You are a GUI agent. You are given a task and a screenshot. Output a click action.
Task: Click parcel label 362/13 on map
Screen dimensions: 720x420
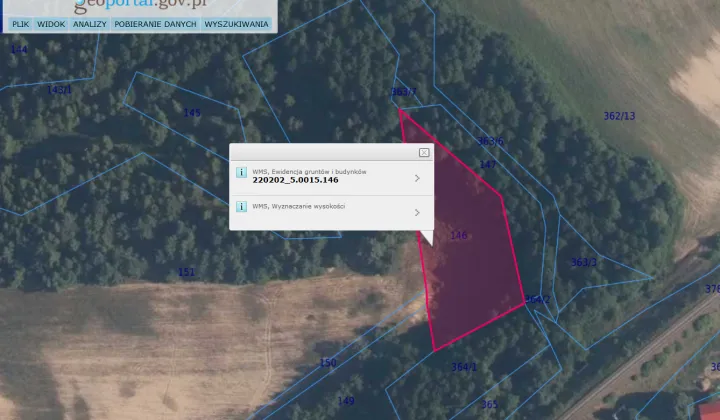coord(619,116)
